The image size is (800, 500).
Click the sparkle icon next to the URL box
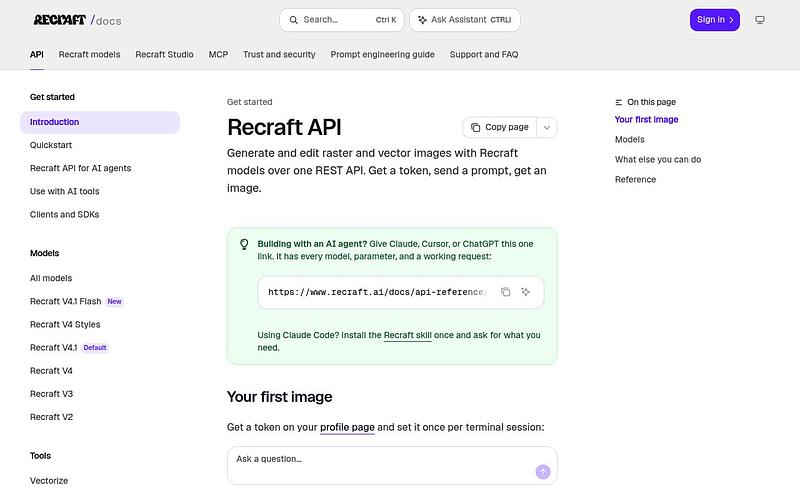coord(526,292)
